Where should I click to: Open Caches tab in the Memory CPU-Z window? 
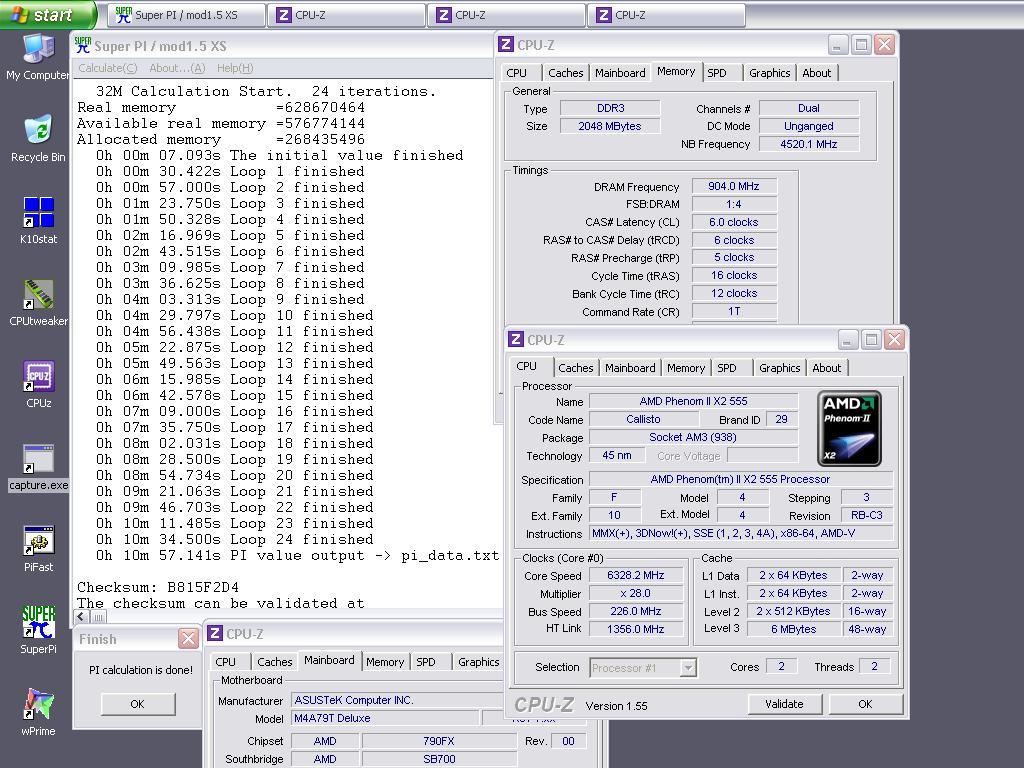[566, 73]
